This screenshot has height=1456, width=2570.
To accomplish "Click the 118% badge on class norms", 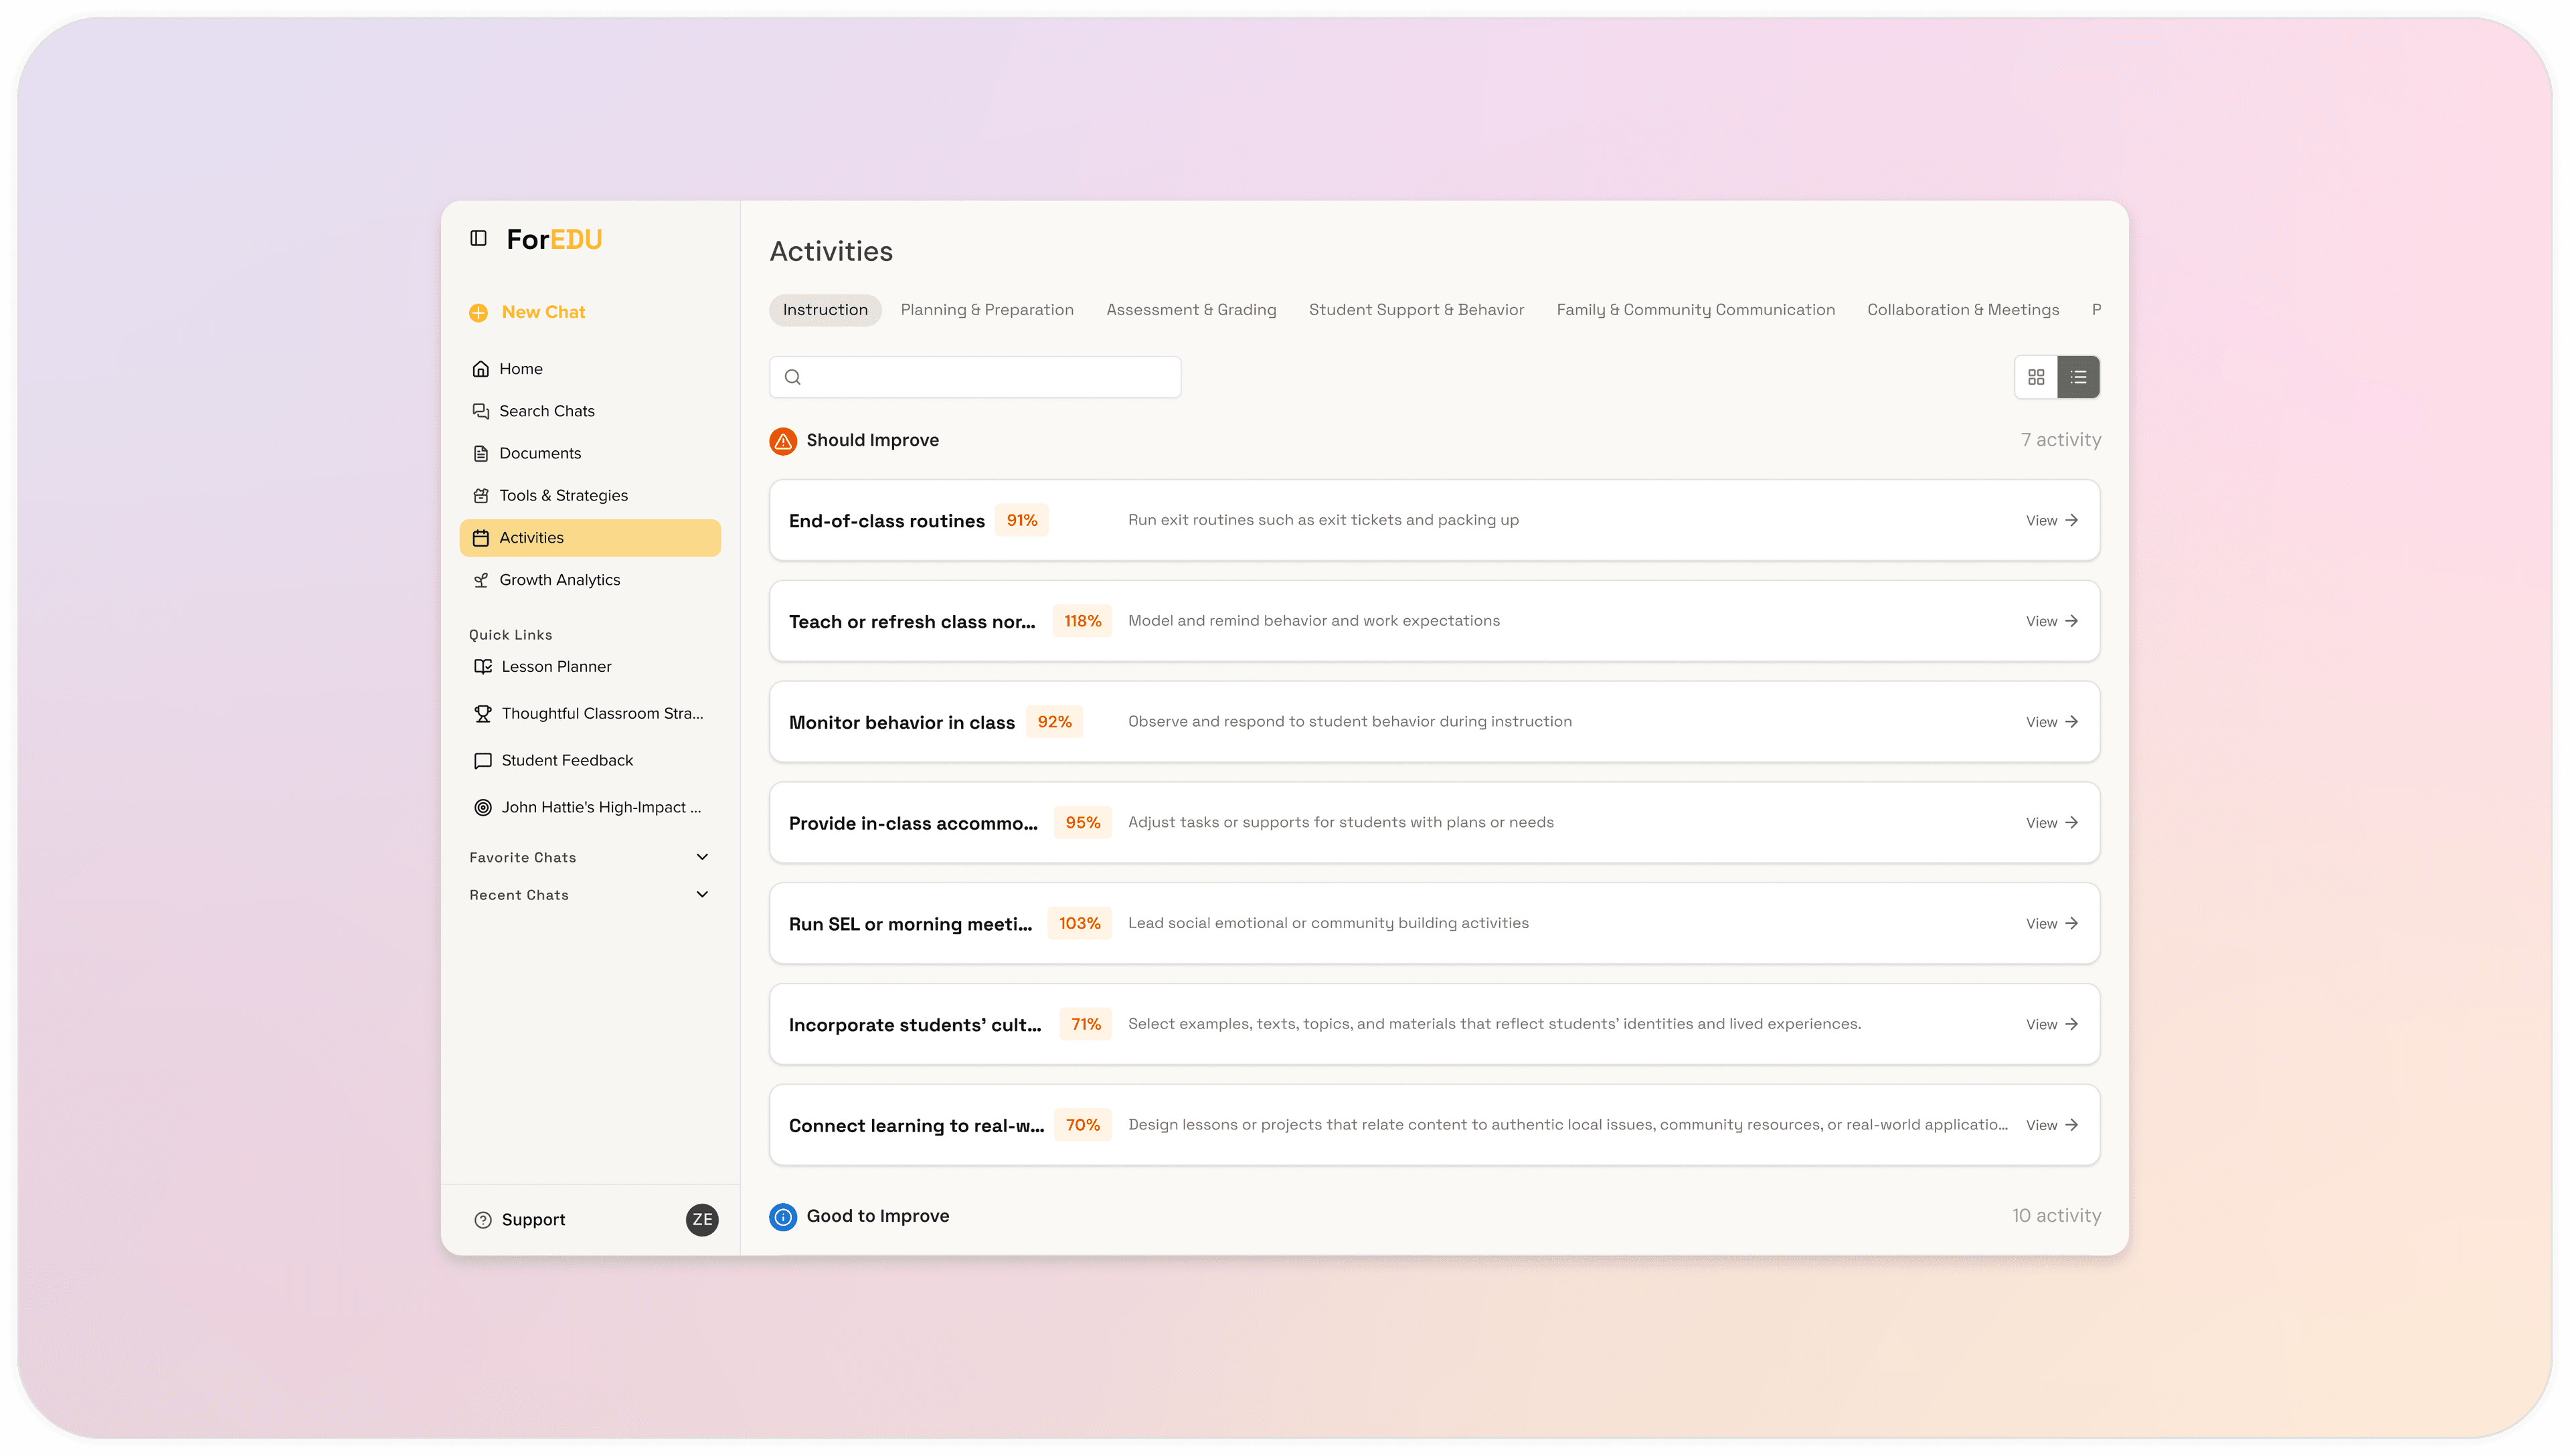I will tap(1081, 620).
